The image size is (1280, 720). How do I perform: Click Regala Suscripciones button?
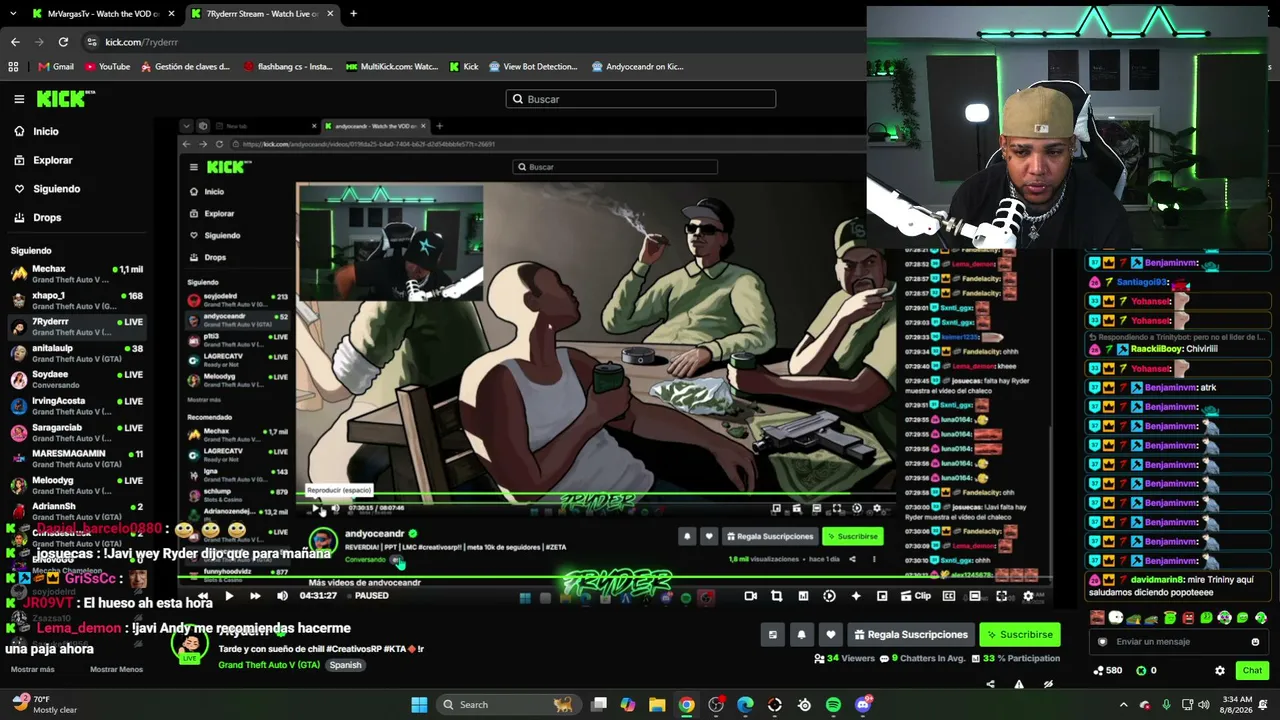pyautogui.click(x=910, y=635)
